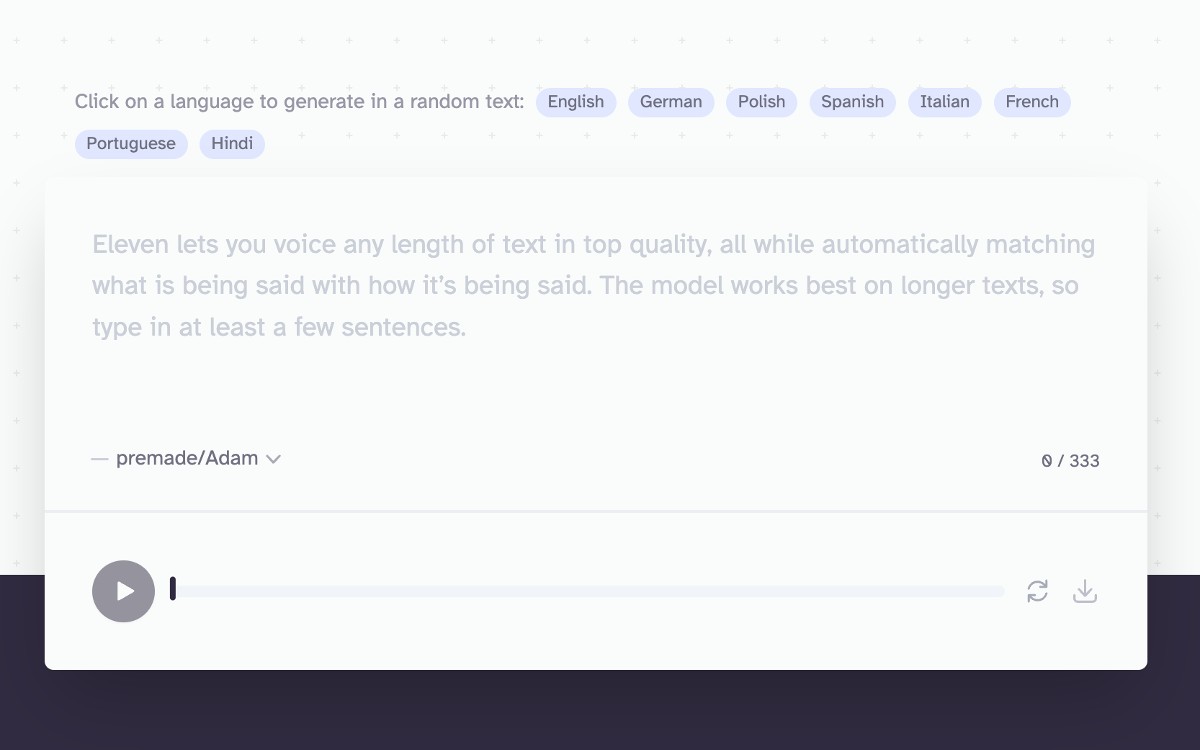Choose the Portuguese language chip
This screenshot has height=750, width=1200.
click(131, 144)
